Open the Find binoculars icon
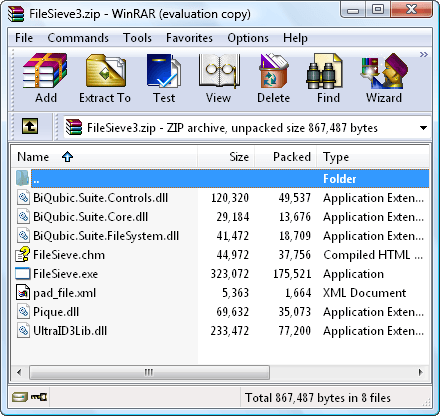 point(325,71)
